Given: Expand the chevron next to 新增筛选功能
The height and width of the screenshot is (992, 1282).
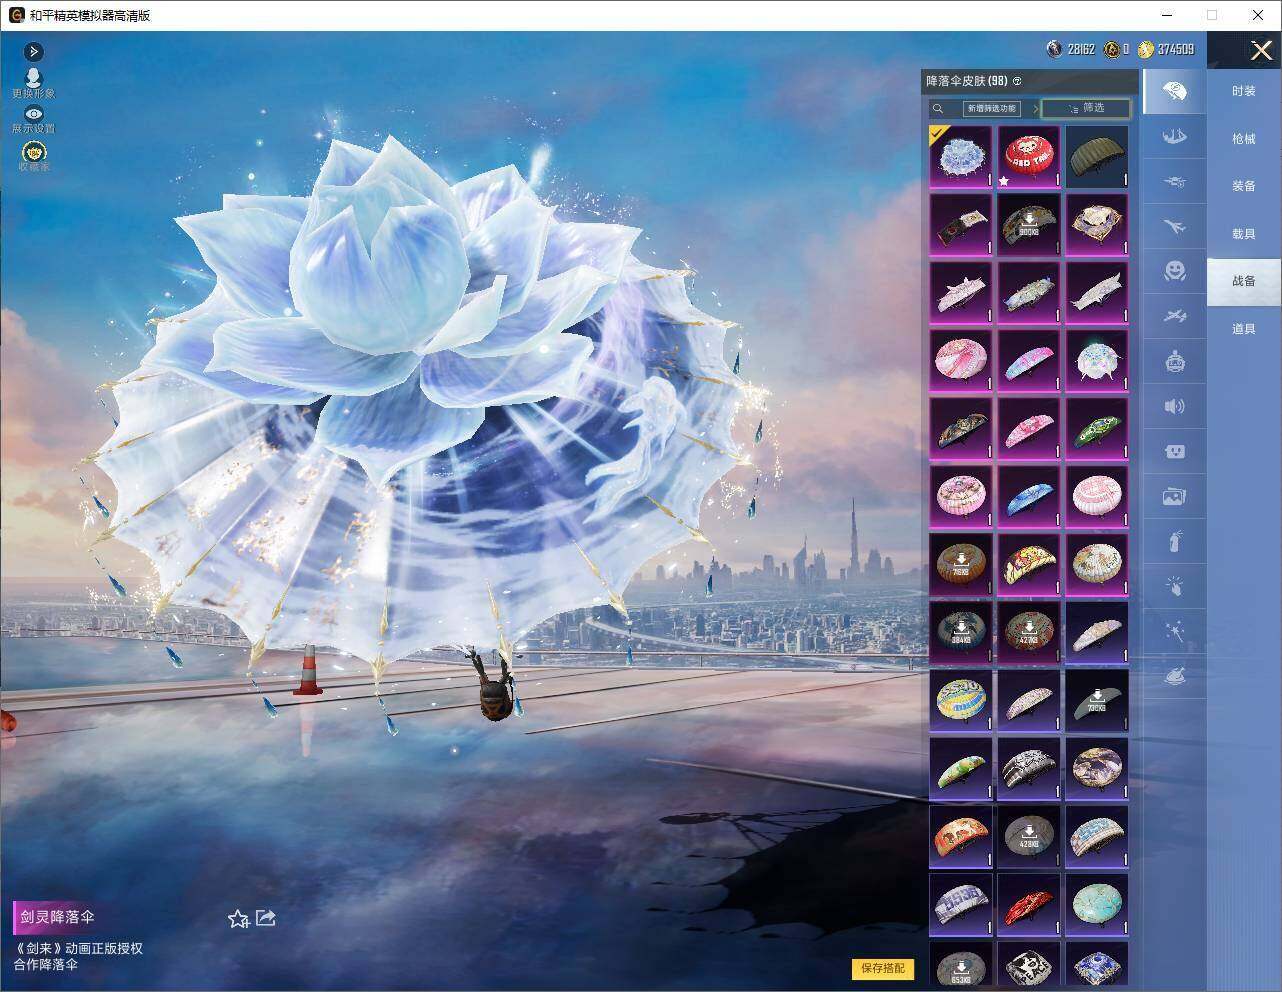Looking at the screenshot, I should coord(1035,109).
